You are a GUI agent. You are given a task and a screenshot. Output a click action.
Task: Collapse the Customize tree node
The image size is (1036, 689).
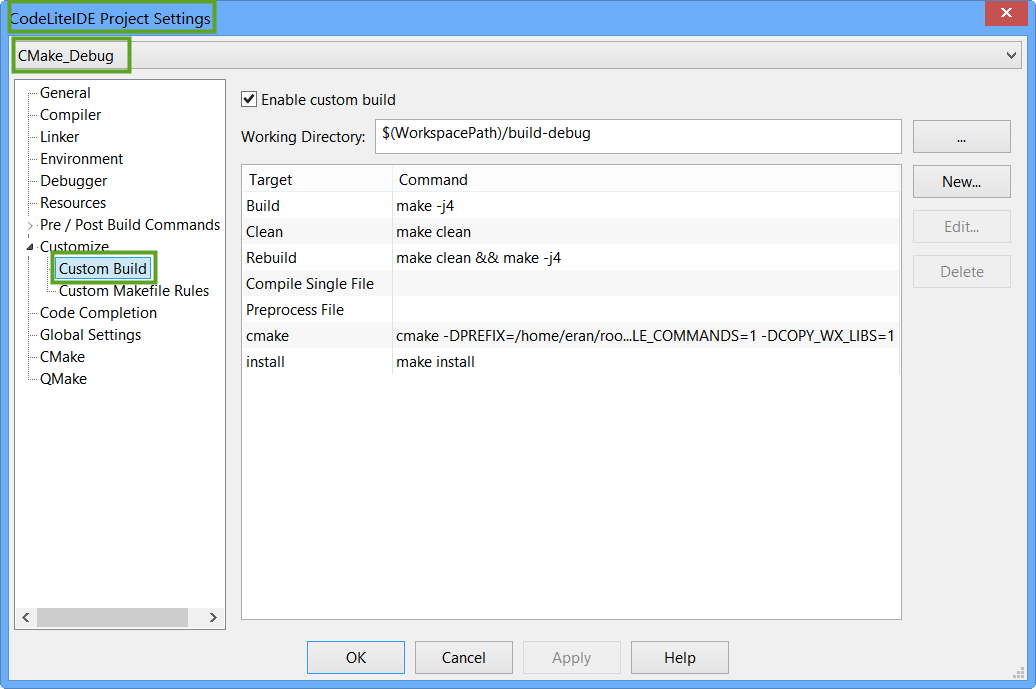coord(30,247)
